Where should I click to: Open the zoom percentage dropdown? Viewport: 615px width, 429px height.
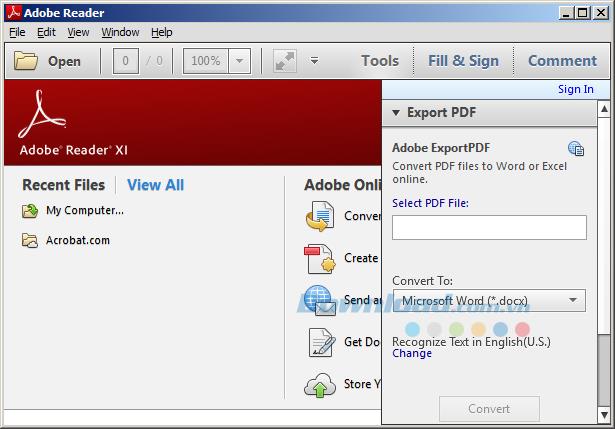click(239, 61)
